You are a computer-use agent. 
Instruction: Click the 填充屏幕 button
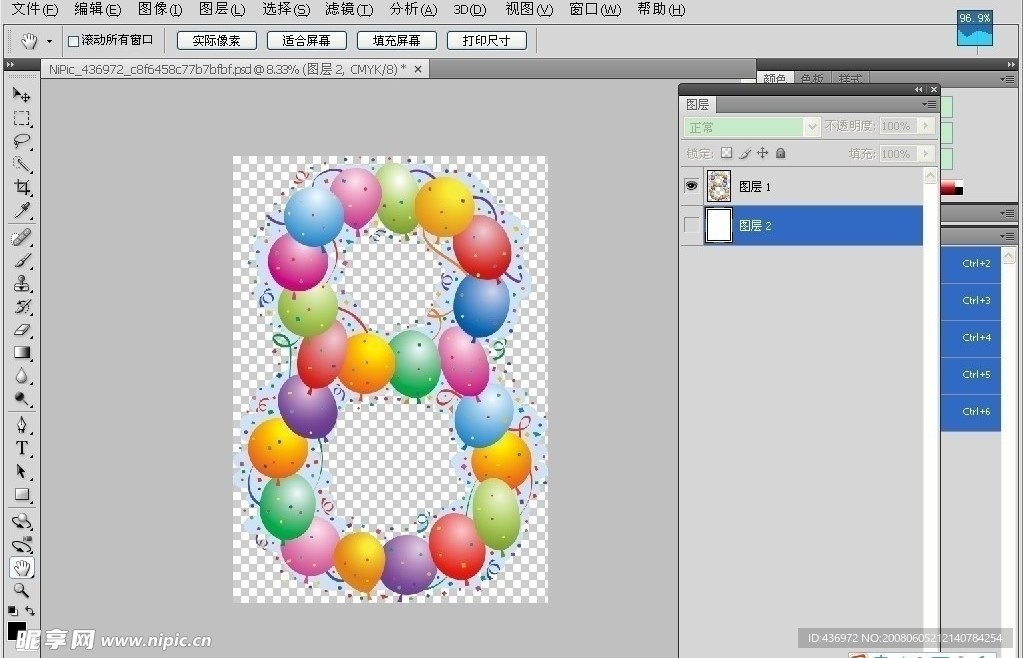click(397, 40)
